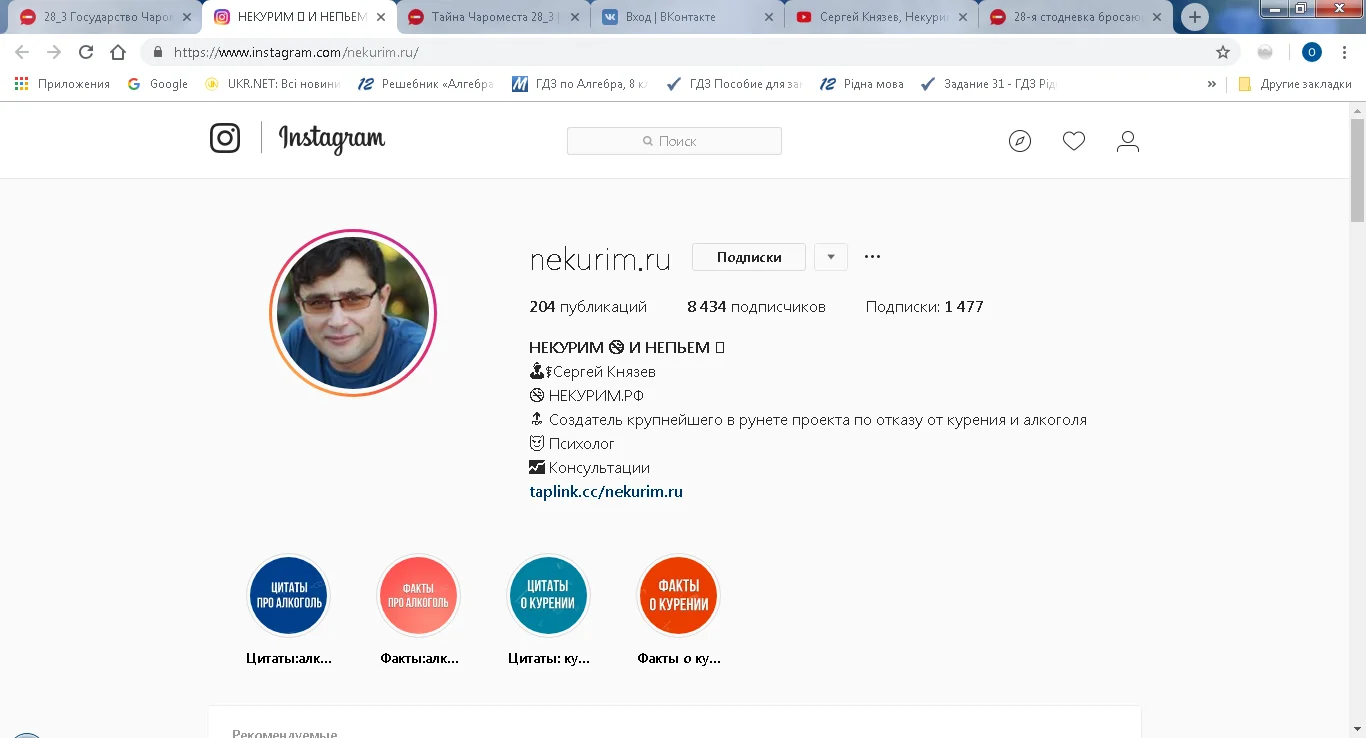The image size is (1366, 738).
Task: Click the Сергей Князев name line
Action: [592, 372]
